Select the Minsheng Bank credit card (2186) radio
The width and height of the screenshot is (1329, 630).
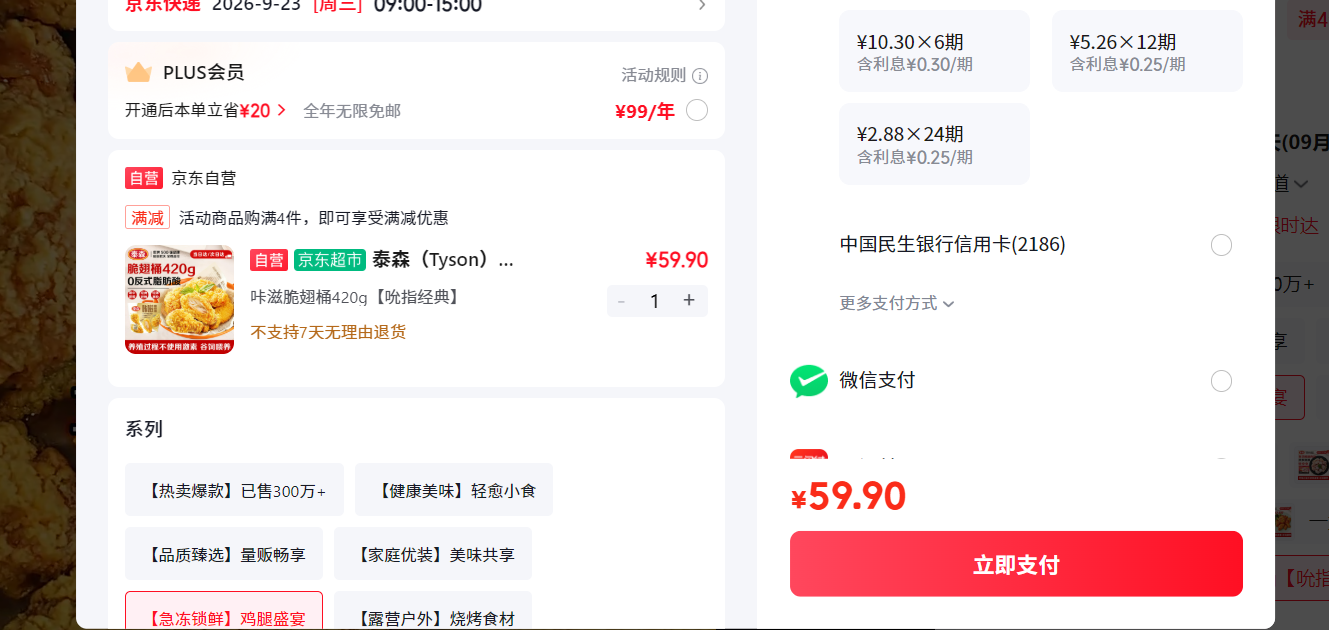(1221, 245)
